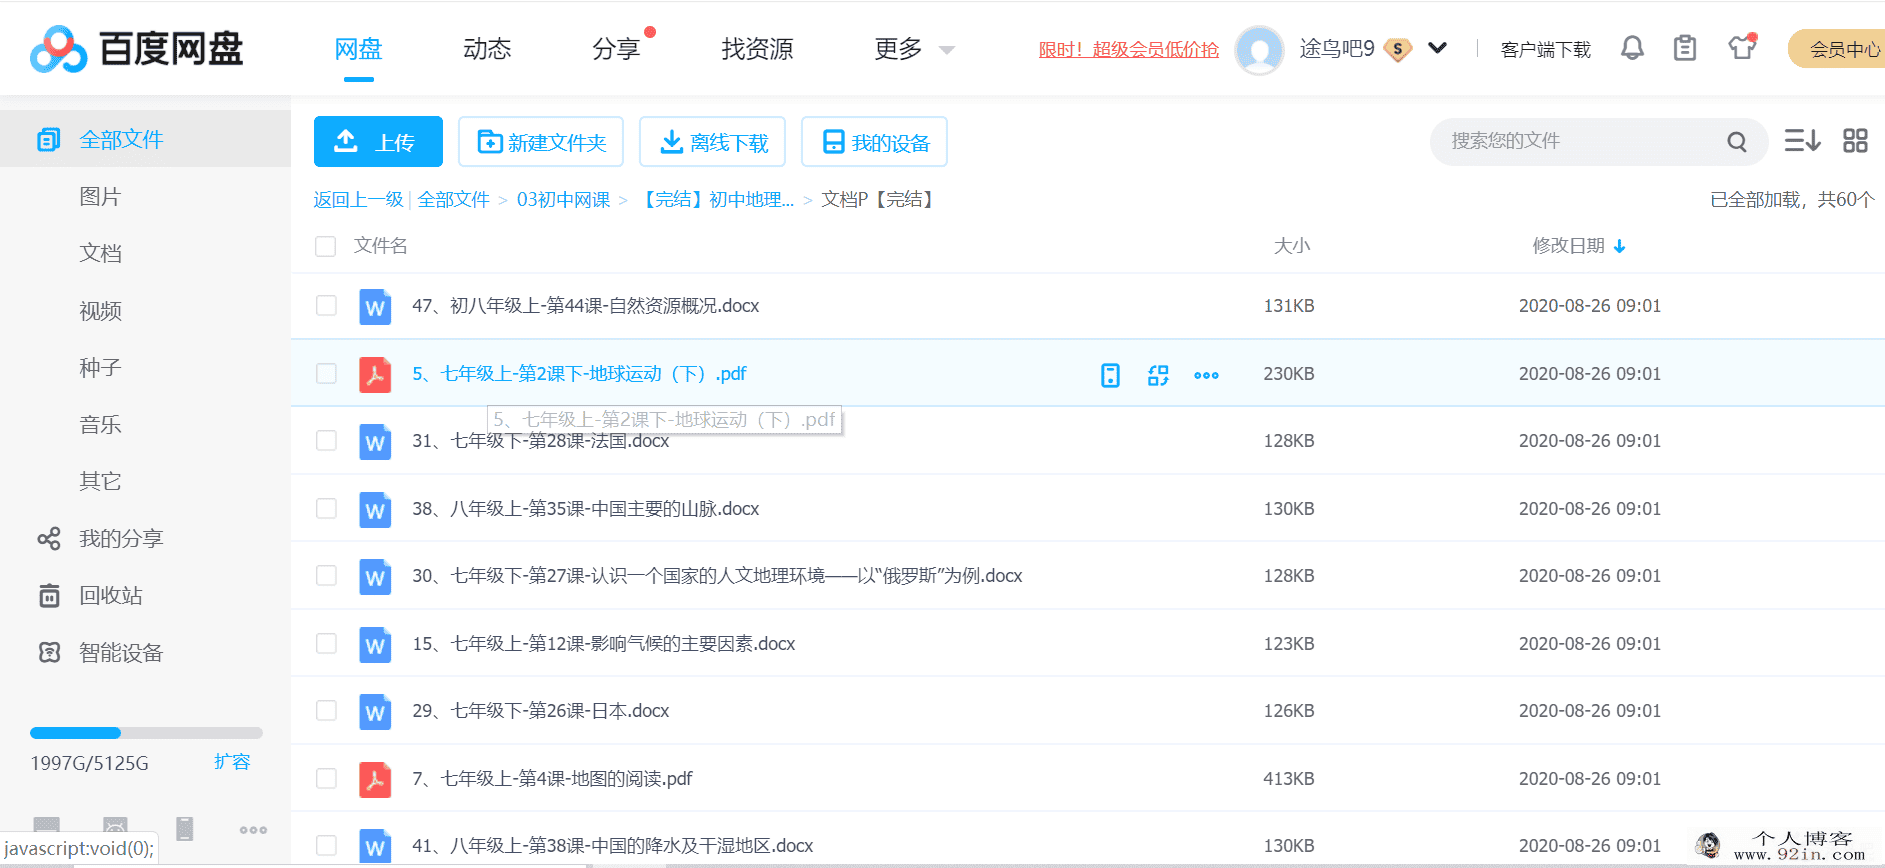Go to 03初中网课 breadcrumb folder

point(563,199)
